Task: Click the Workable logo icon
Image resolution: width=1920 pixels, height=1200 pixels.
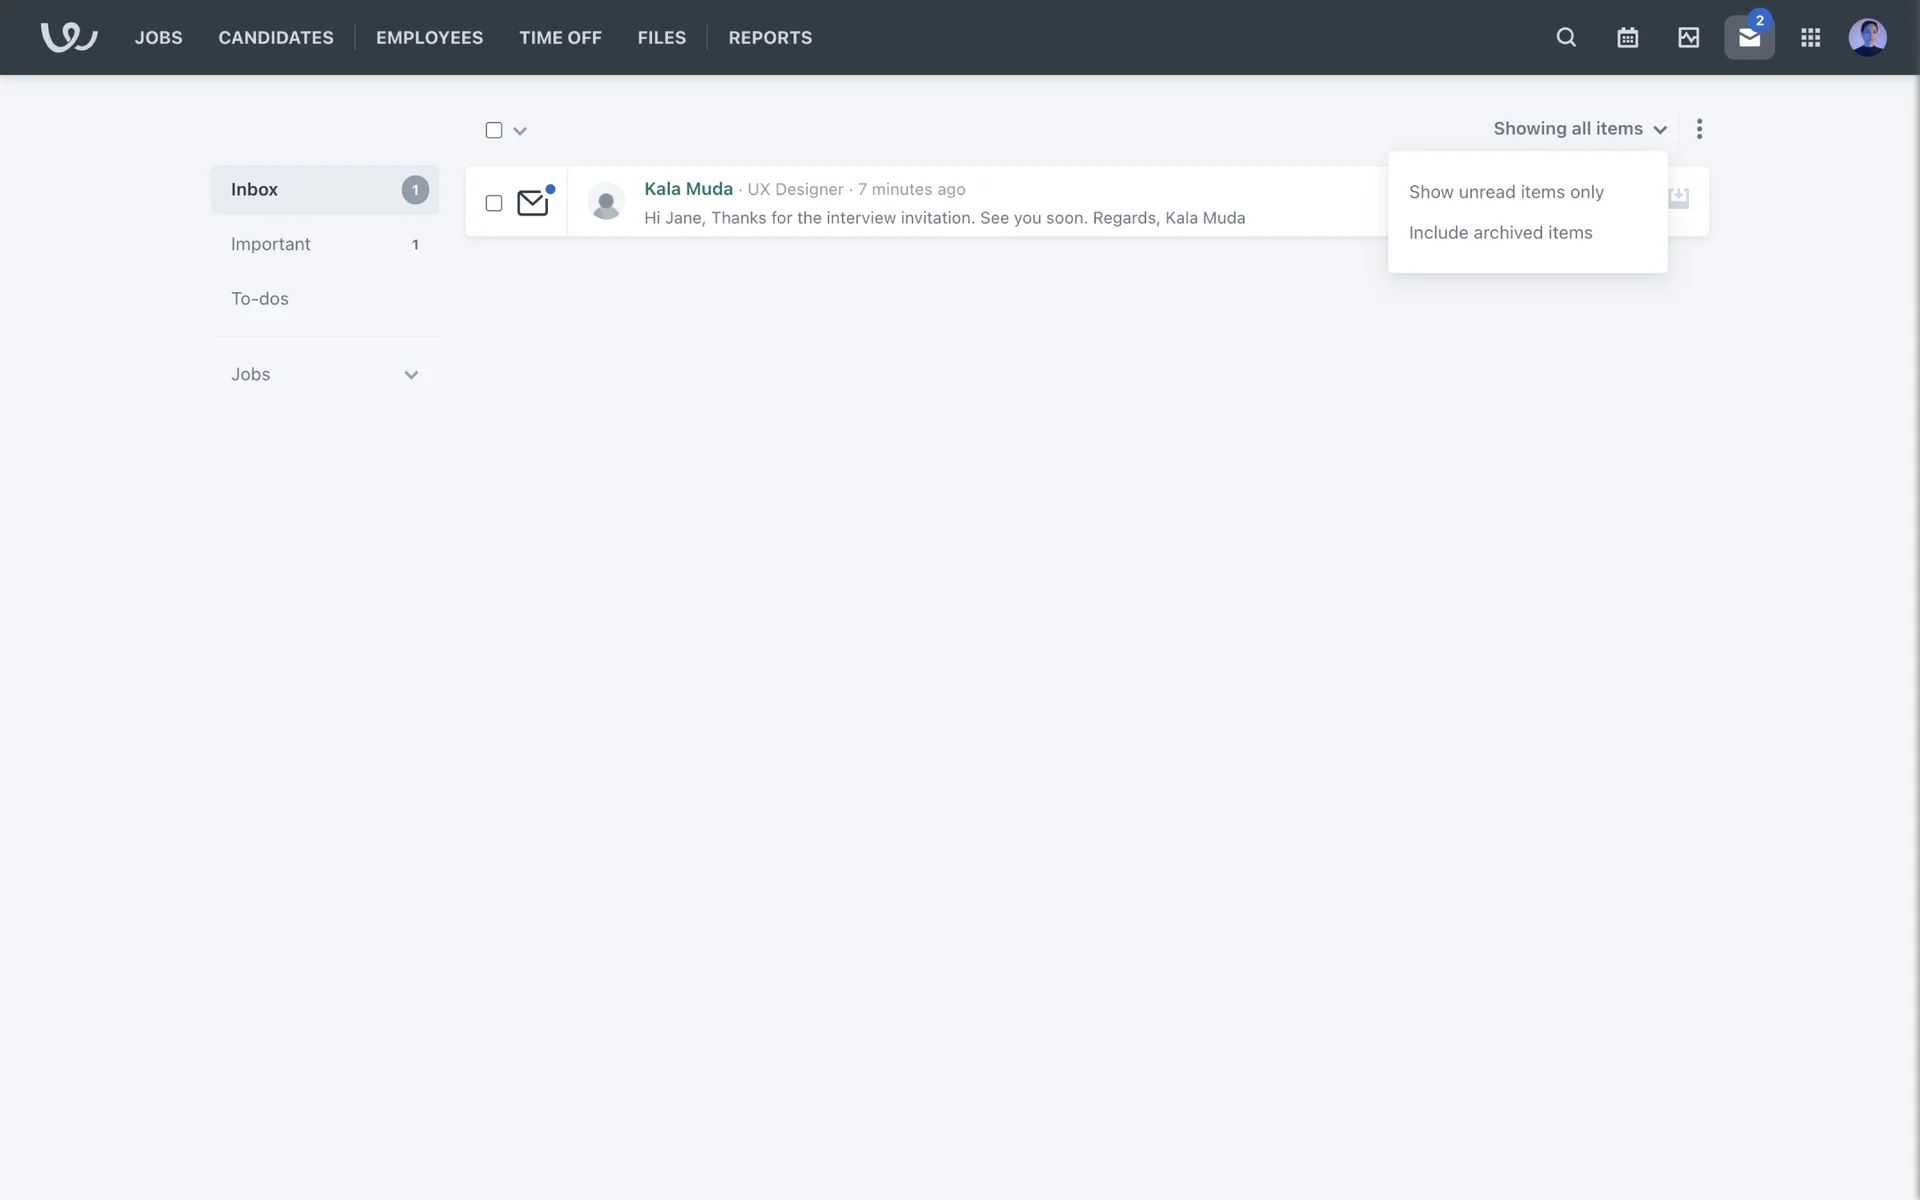Action: click(x=68, y=37)
